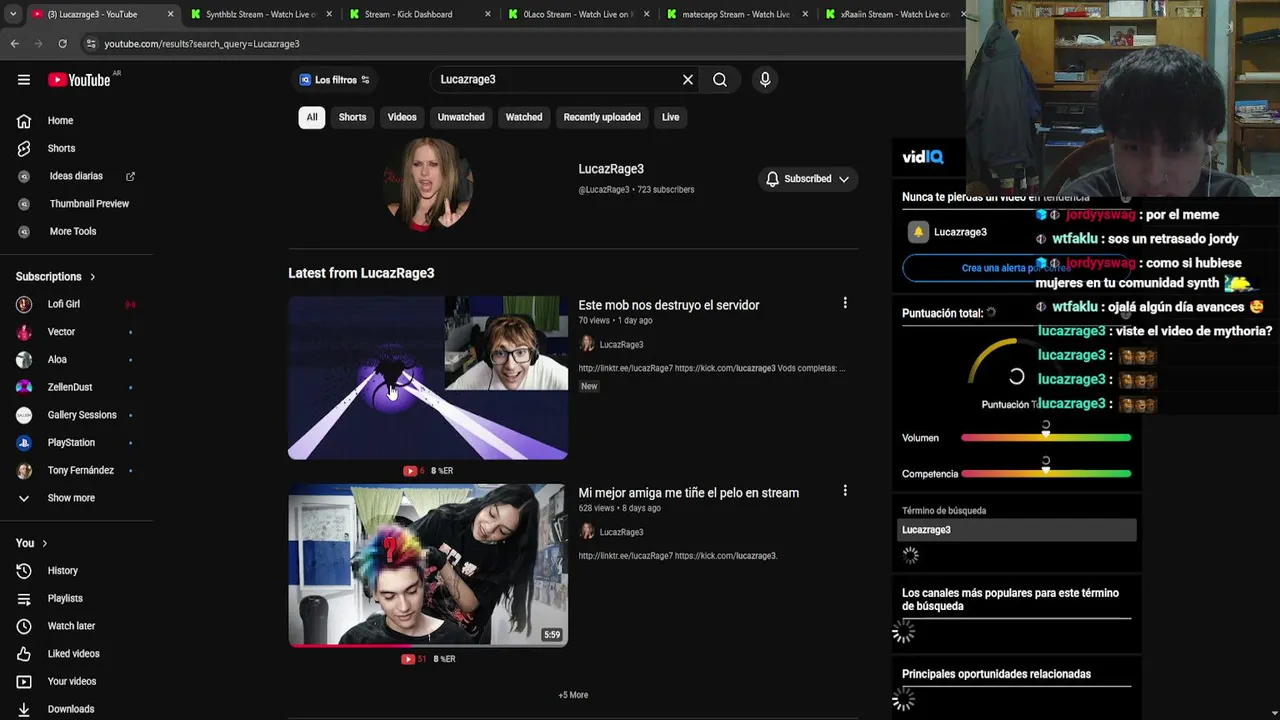The width and height of the screenshot is (1280, 720).
Task: Open title Mi mejor amiga me tiñe el pelo
Action: point(689,493)
